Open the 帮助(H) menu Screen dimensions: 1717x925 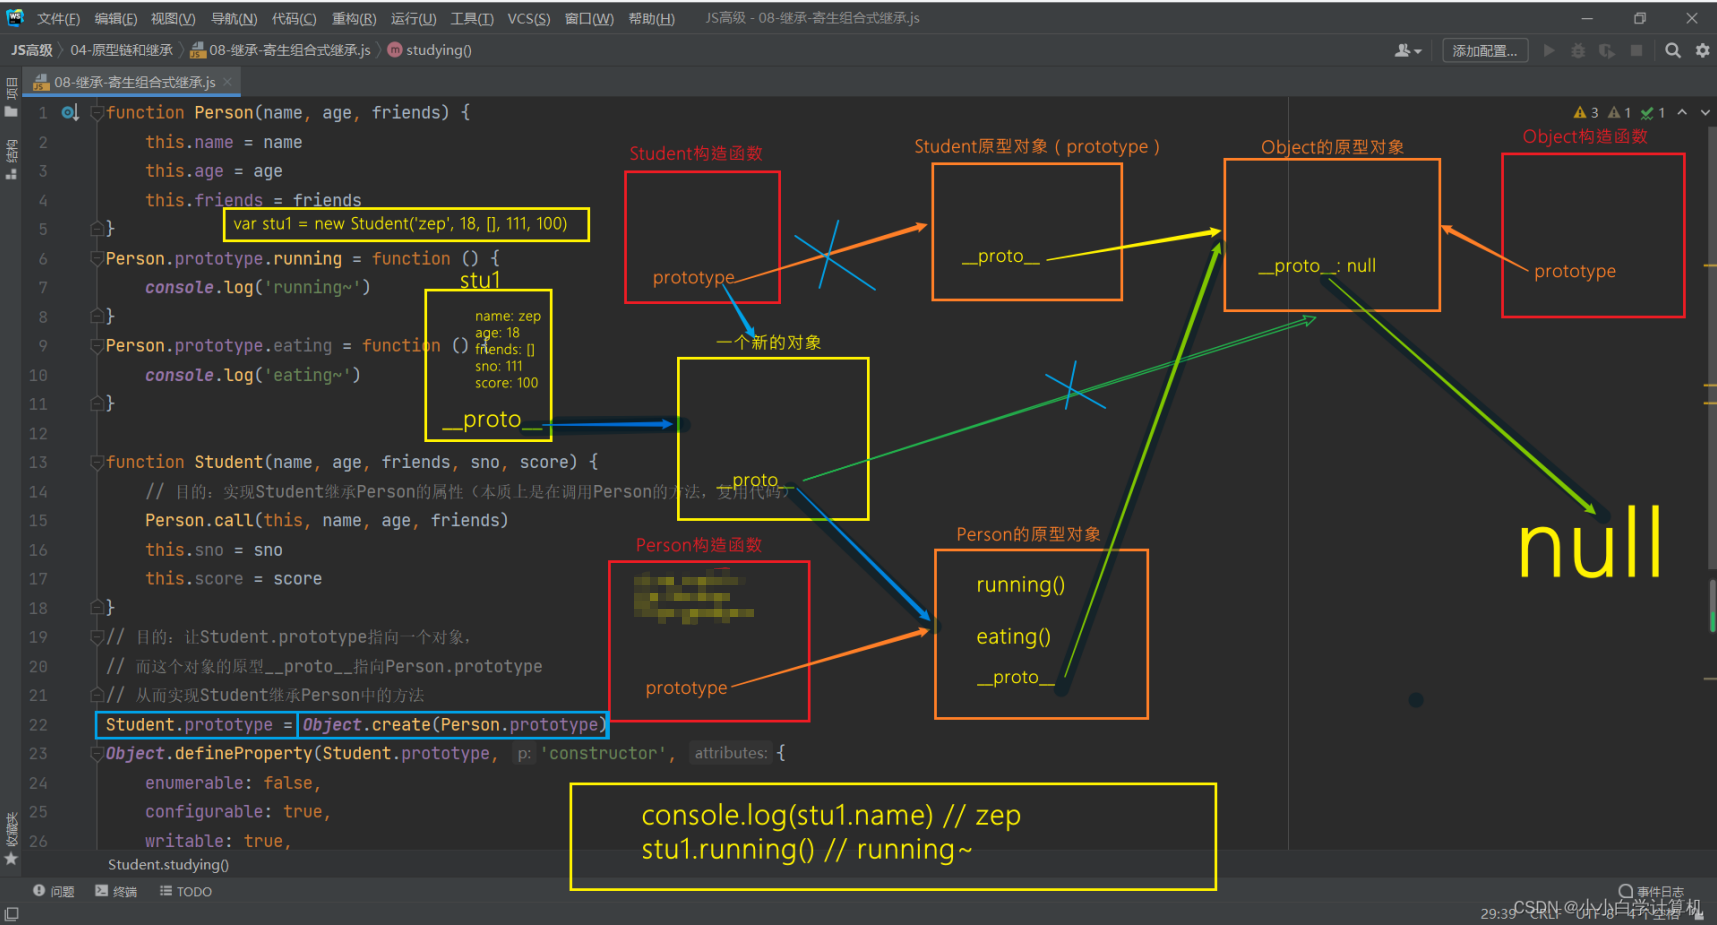[651, 19]
